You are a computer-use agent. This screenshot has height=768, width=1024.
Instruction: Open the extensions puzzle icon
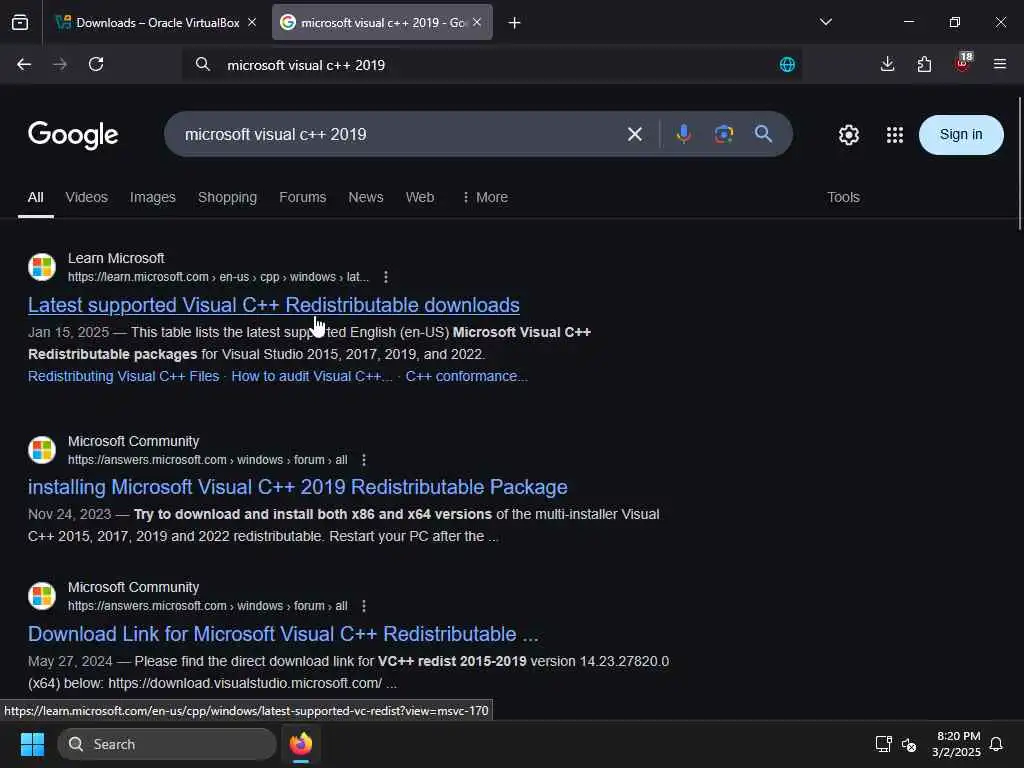pos(924,64)
